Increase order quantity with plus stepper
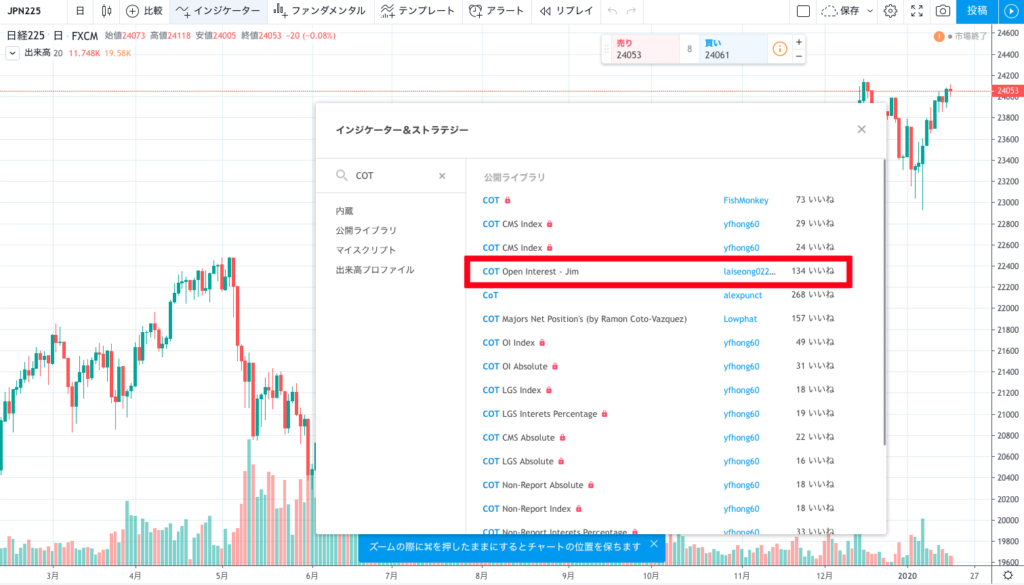 [798, 42]
